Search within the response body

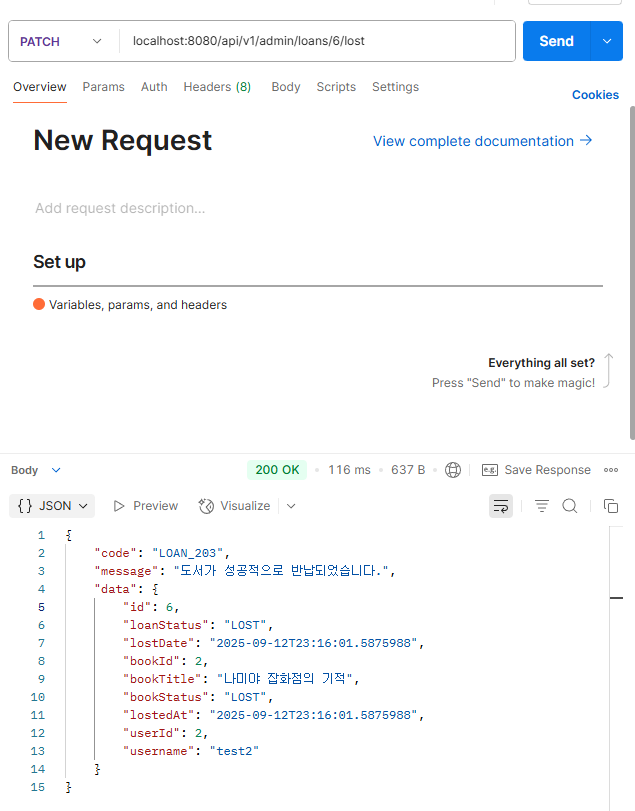pyautogui.click(x=570, y=506)
